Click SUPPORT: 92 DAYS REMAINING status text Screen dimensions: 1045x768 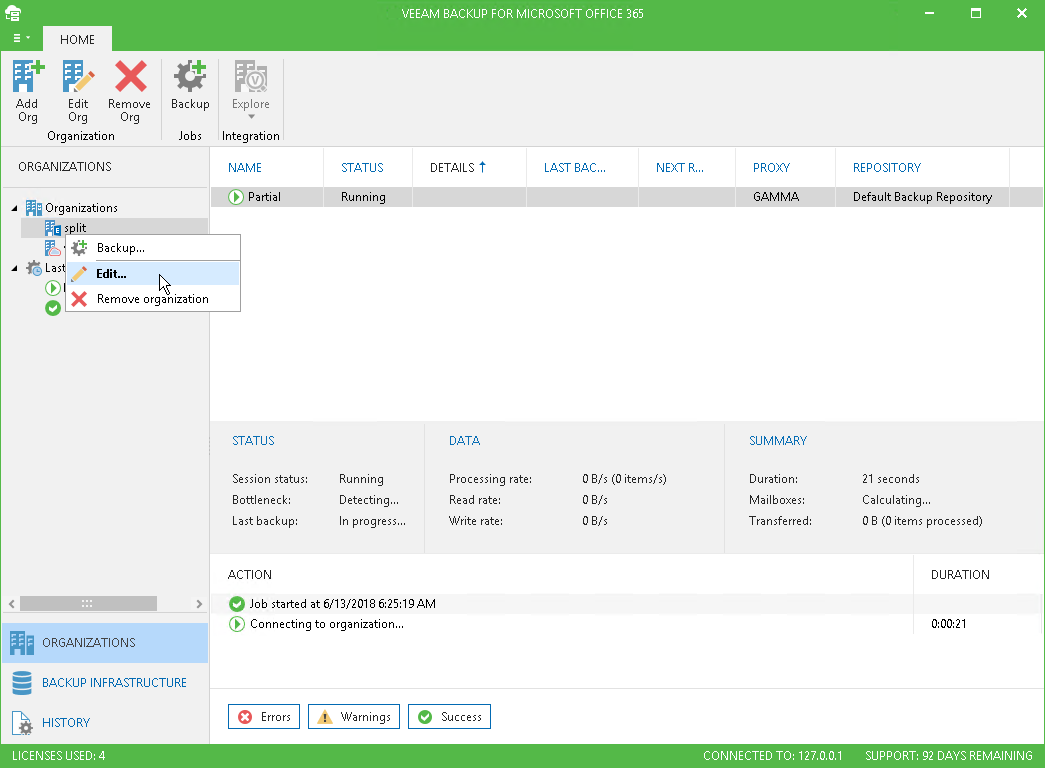948,755
